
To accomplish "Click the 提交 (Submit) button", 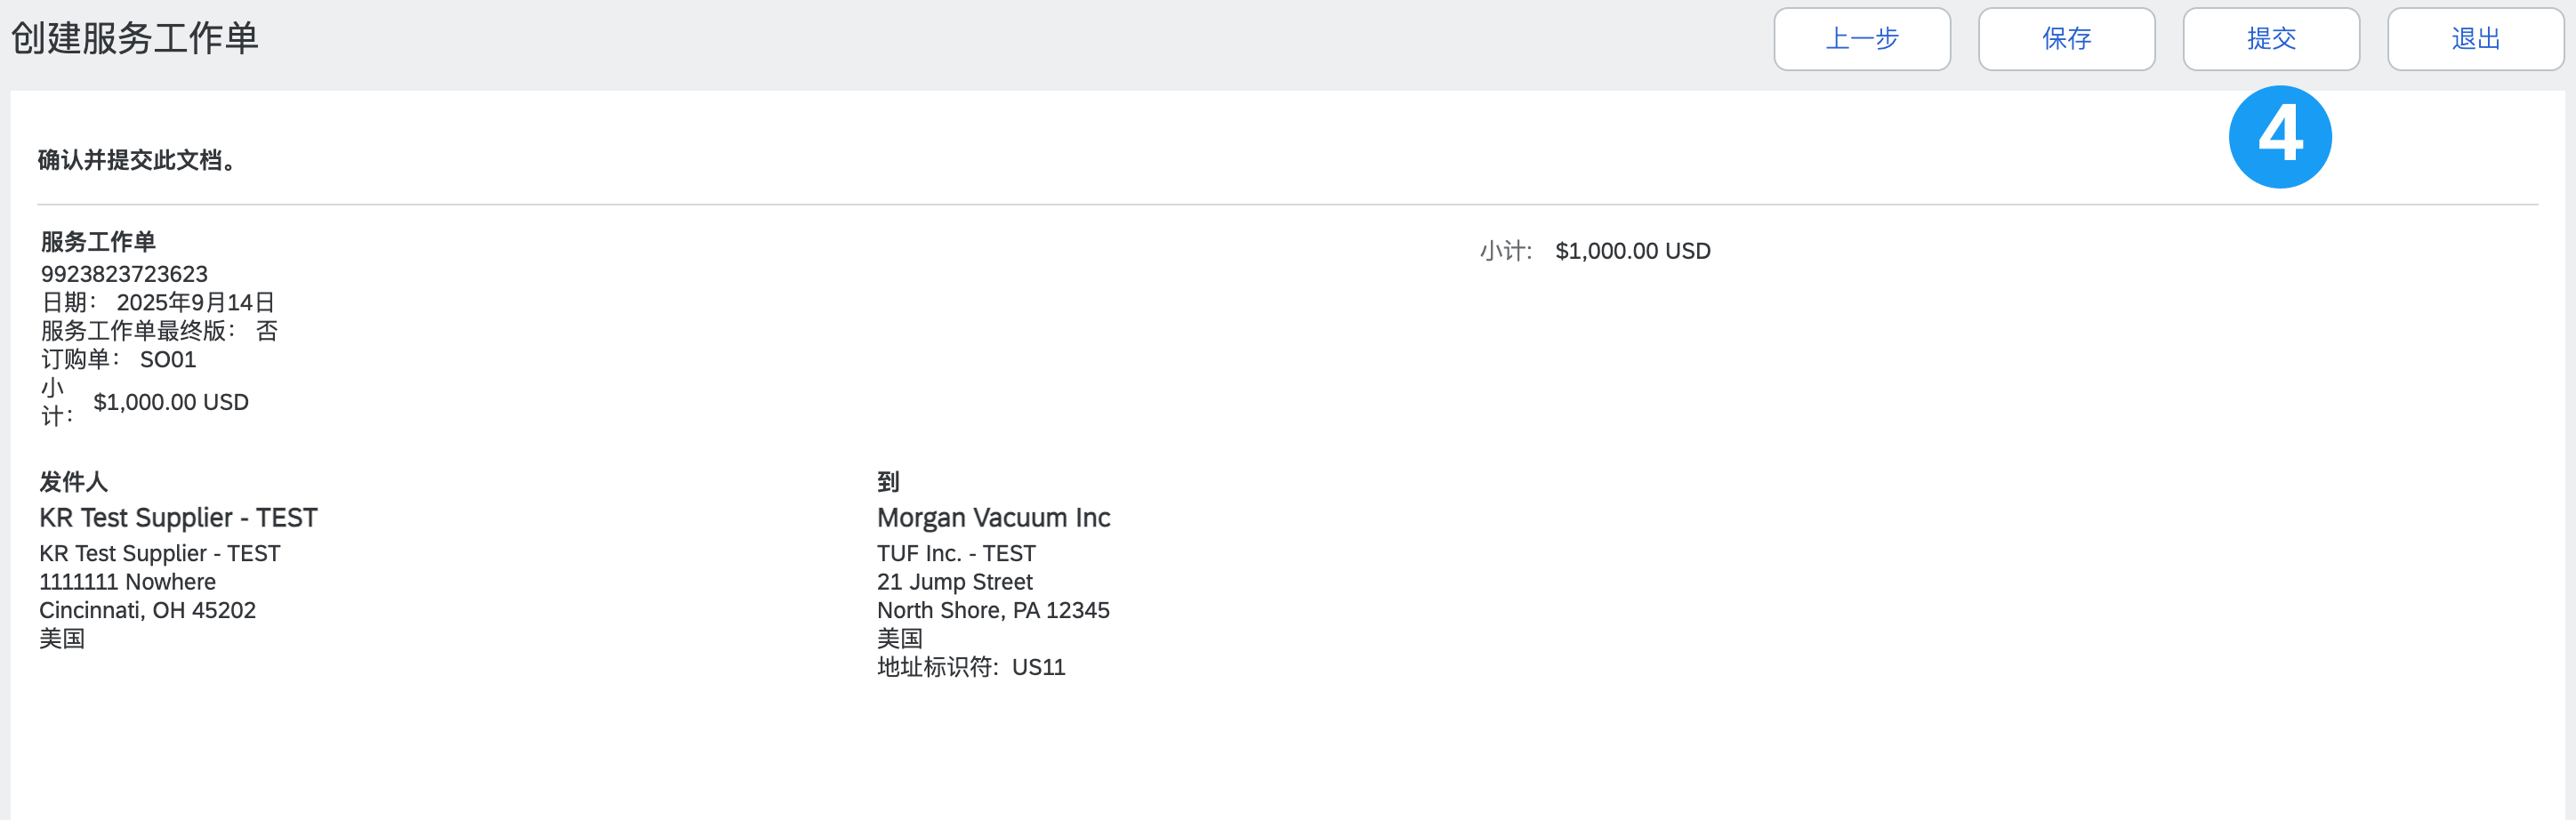I will pos(2270,39).
